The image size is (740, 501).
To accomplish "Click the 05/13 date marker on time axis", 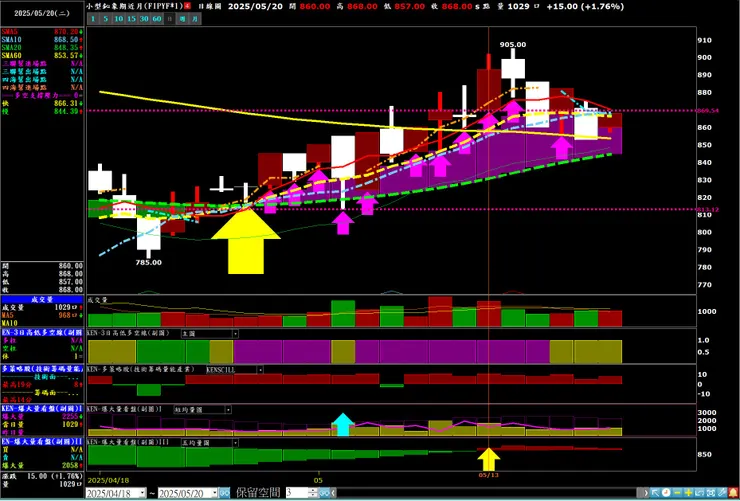I will click(x=488, y=475).
